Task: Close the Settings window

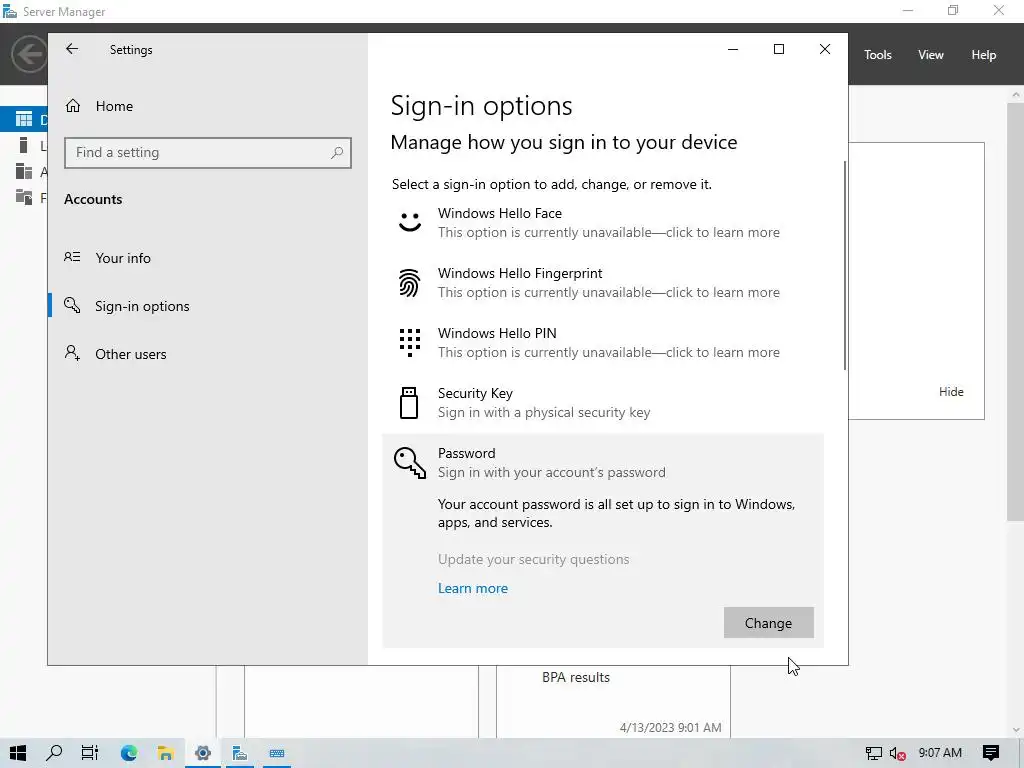Action: [x=825, y=49]
